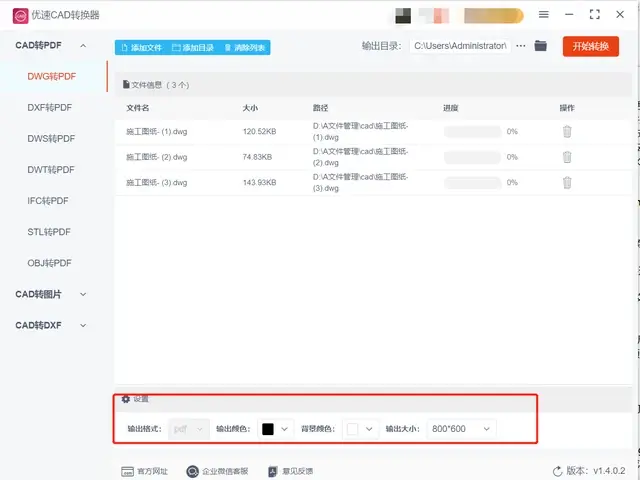Open the hamburger menu in title bar
Viewport: 640px width, 480px height.
point(544,15)
